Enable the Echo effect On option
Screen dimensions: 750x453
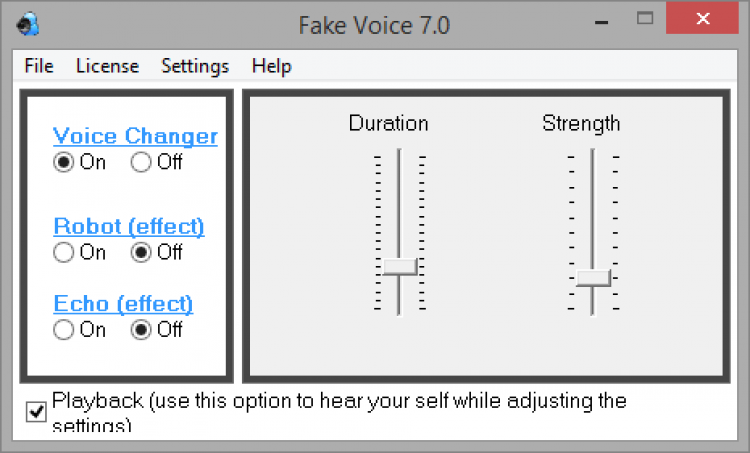(64, 329)
